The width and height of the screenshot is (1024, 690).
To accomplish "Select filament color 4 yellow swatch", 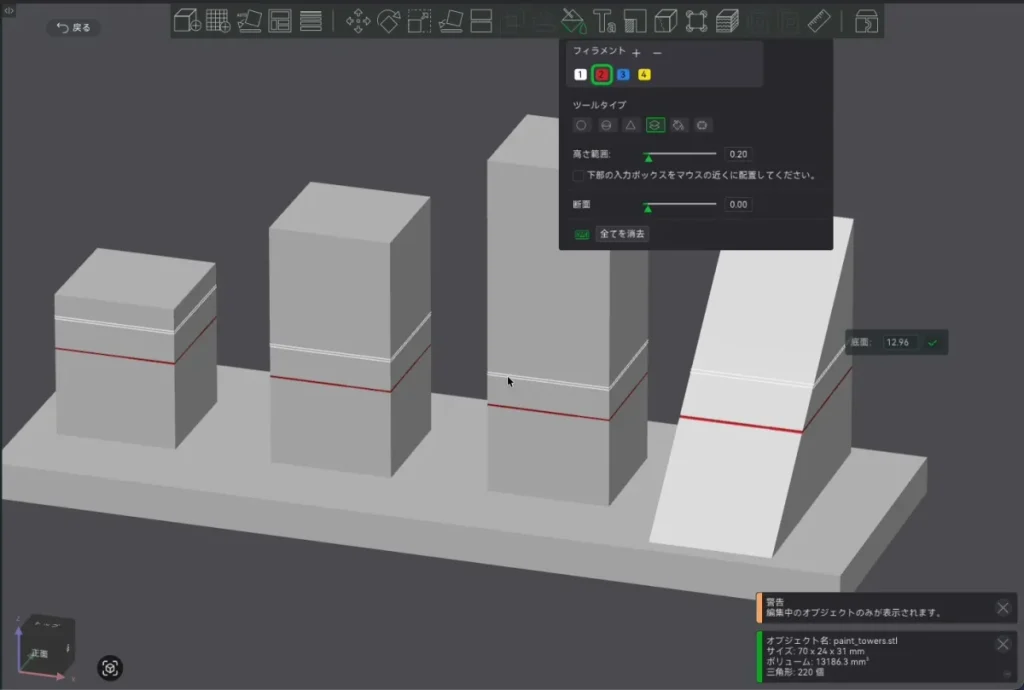I will pyautogui.click(x=644, y=74).
